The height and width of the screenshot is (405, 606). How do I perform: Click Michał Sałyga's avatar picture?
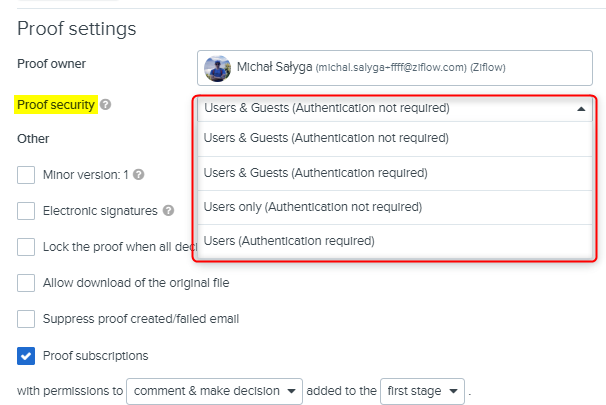[217, 68]
